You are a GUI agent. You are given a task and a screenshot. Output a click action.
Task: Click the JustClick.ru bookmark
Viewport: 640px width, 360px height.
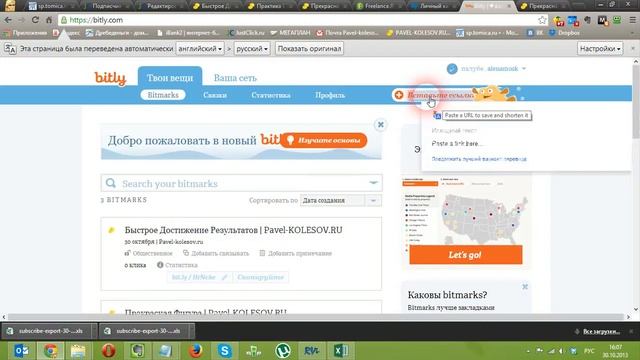[x=246, y=33]
